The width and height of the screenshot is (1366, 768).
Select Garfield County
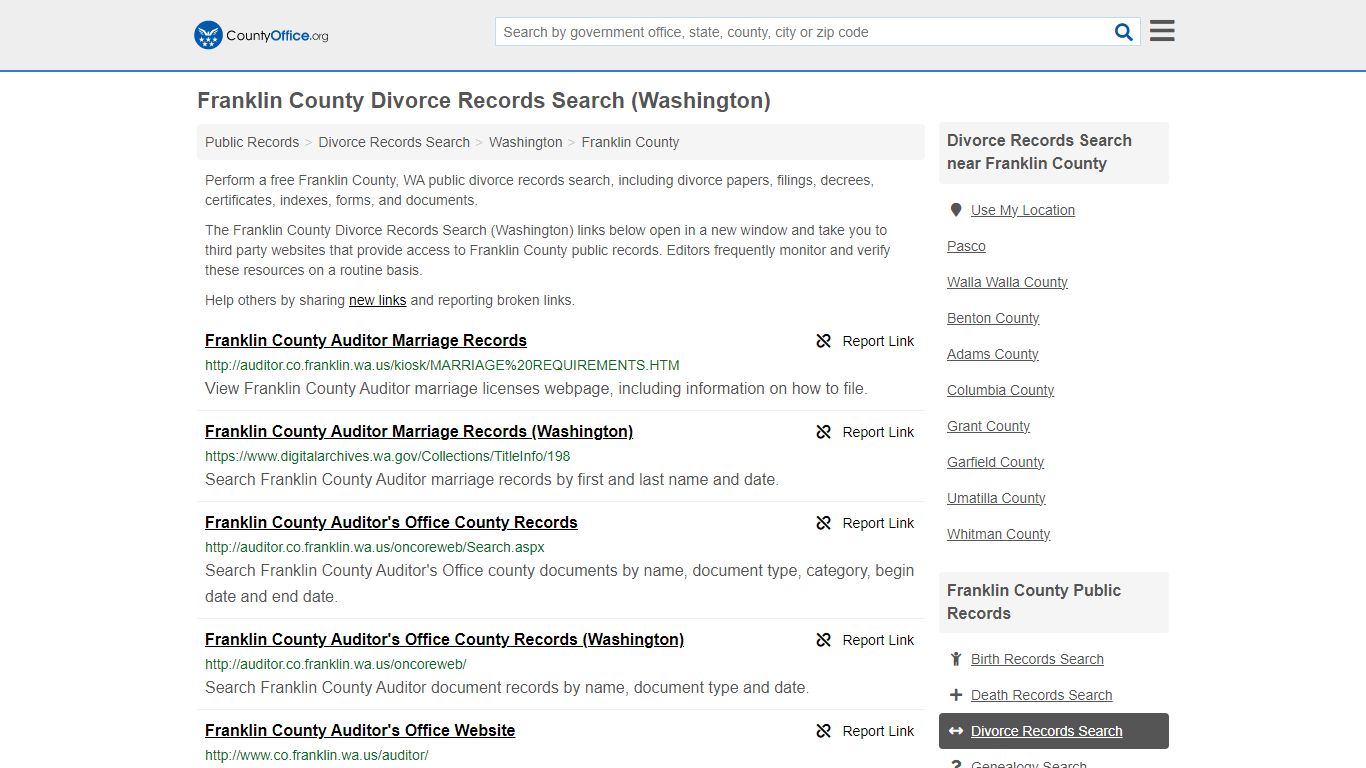coord(995,462)
